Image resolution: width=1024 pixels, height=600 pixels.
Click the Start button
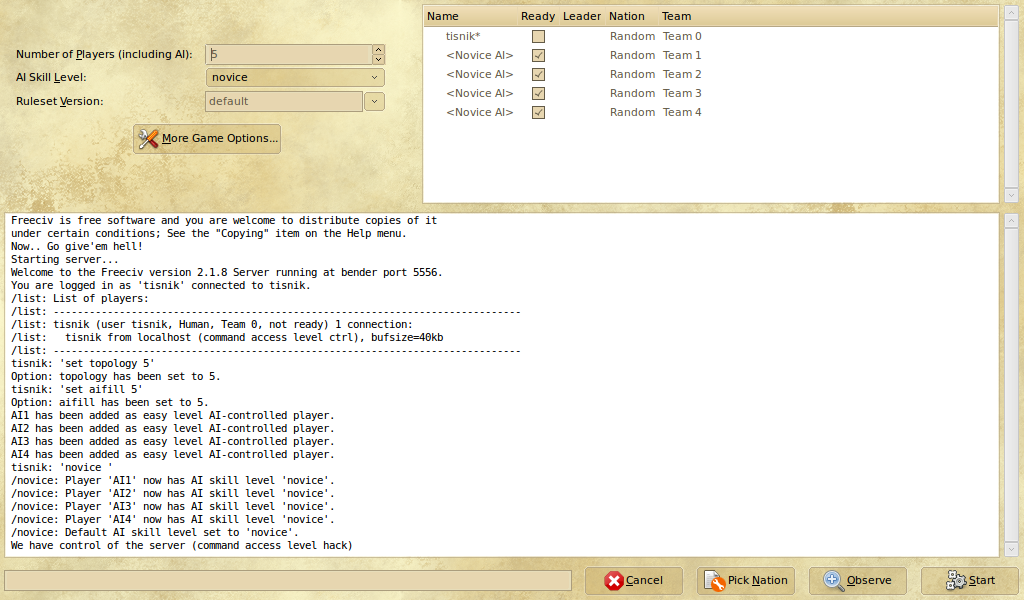tap(970, 580)
